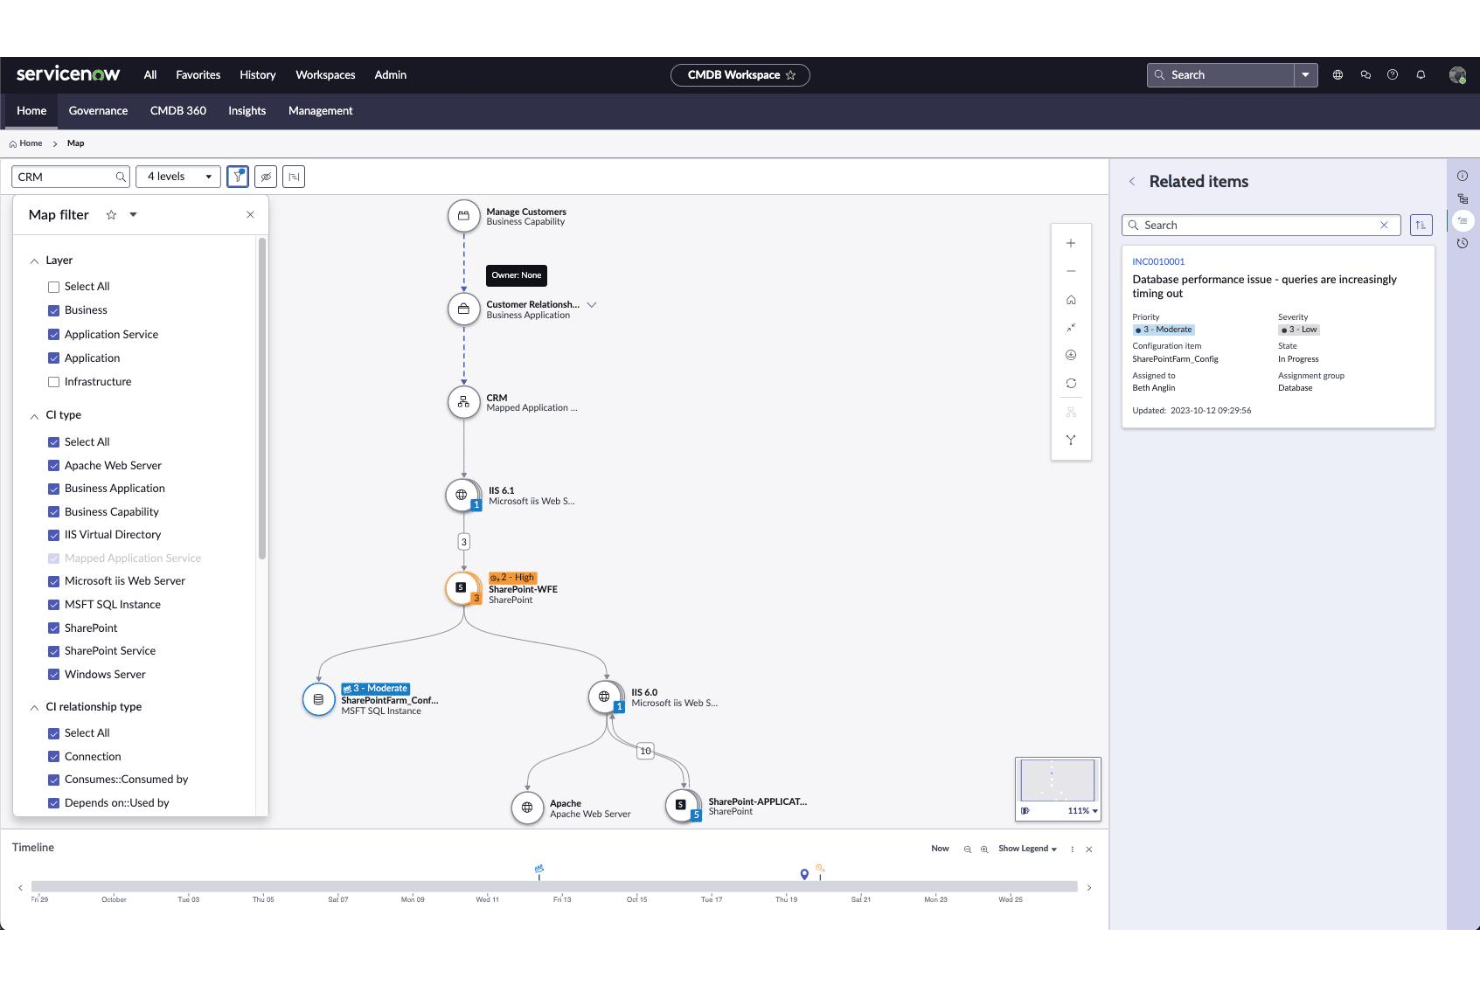Screen dimensions: 1480x987
Task: Zoom in with the map plus icon
Action: (1071, 243)
